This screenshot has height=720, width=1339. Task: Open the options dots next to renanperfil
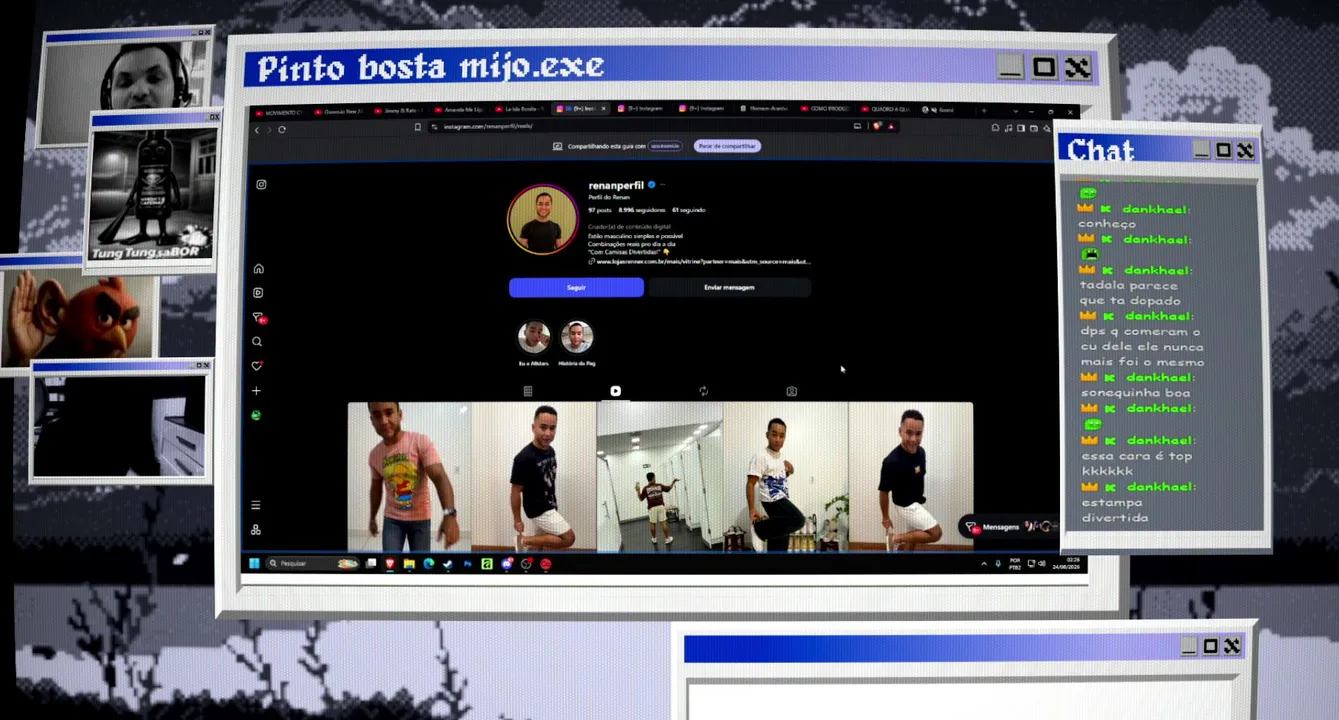pyautogui.click(x=662, y=185)
